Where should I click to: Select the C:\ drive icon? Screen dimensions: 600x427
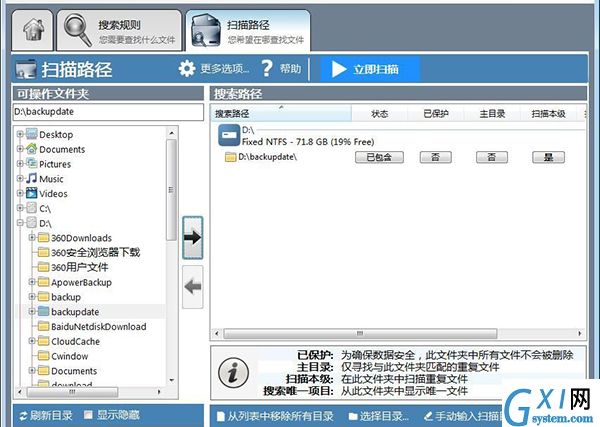(x=31, y=208)
